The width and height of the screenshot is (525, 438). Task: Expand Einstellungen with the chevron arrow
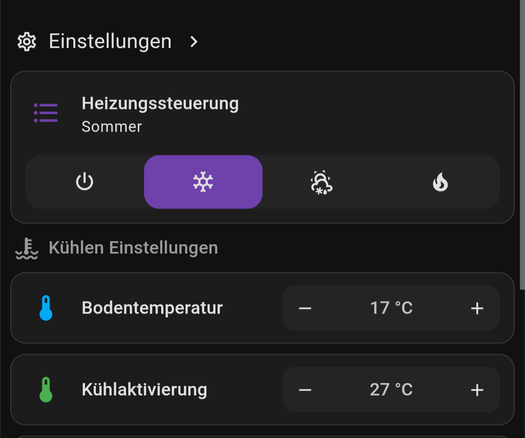point(194,42)
